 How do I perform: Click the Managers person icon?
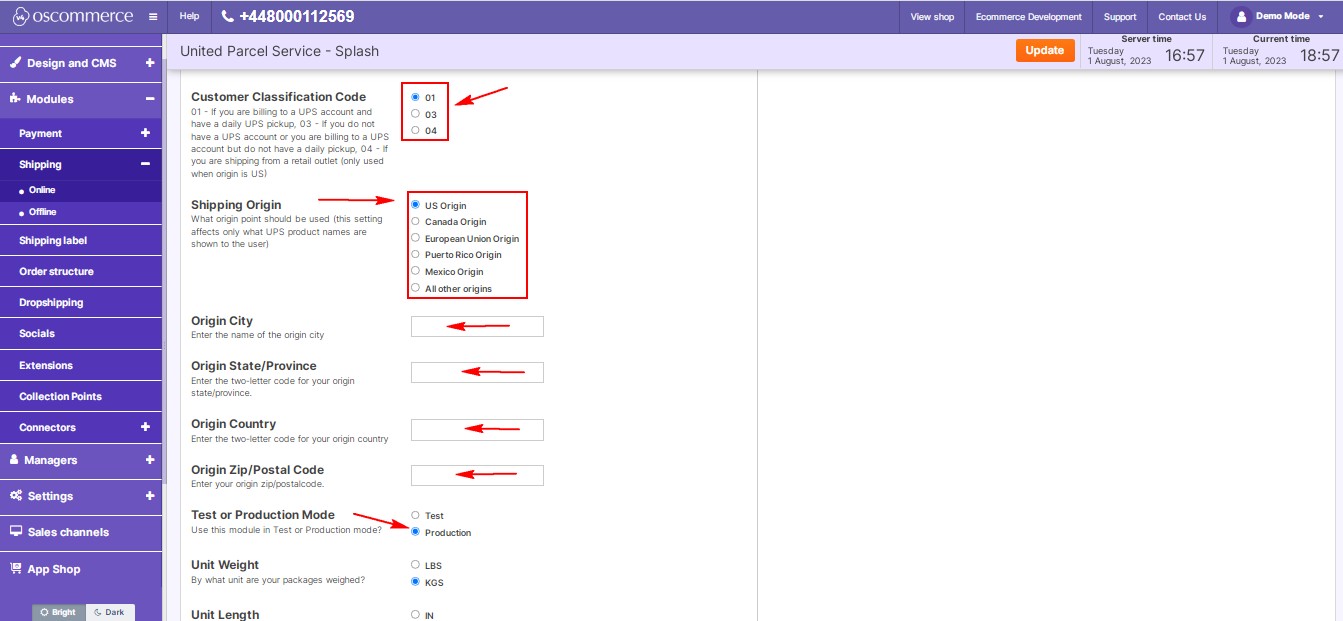(15, 460)
